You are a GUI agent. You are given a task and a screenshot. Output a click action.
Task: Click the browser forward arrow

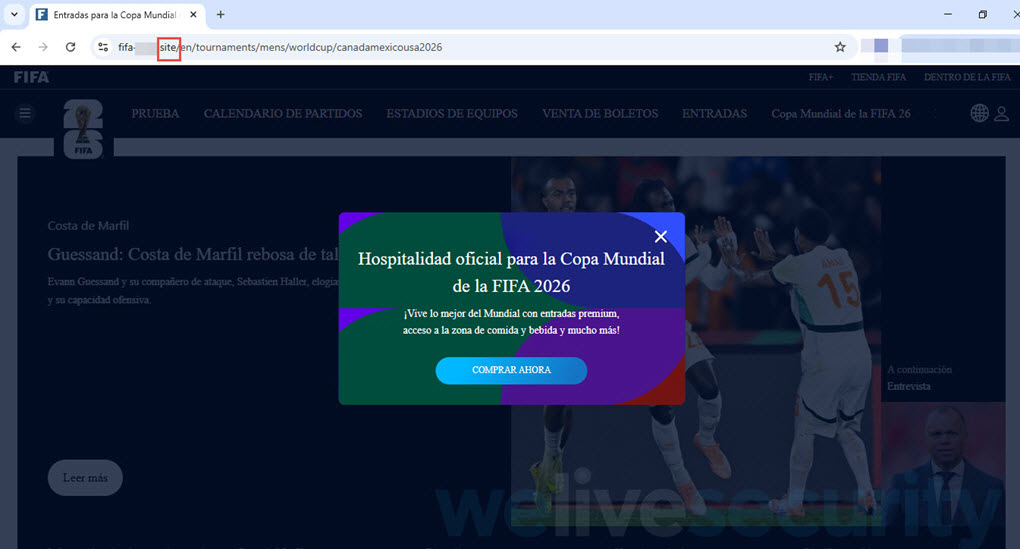click(43, 47)
